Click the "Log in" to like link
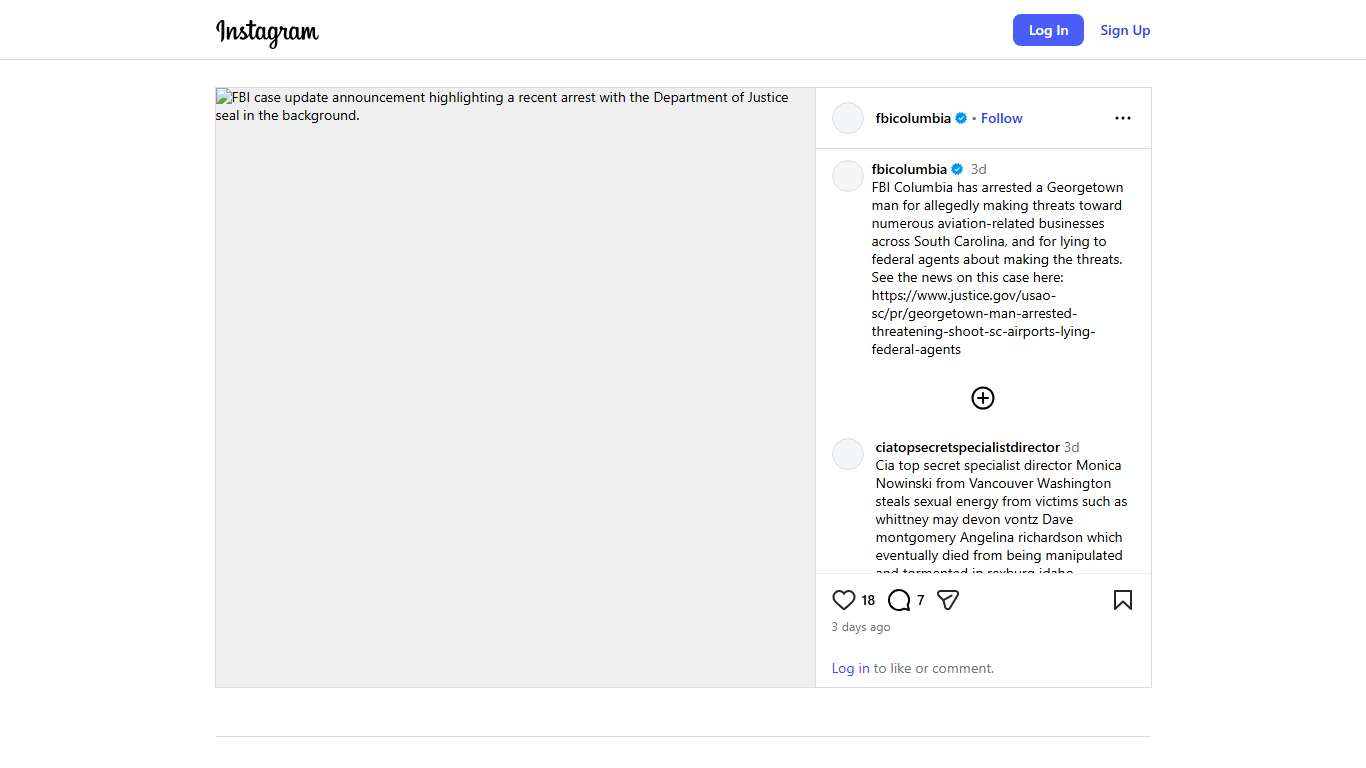 pos(850,668)
